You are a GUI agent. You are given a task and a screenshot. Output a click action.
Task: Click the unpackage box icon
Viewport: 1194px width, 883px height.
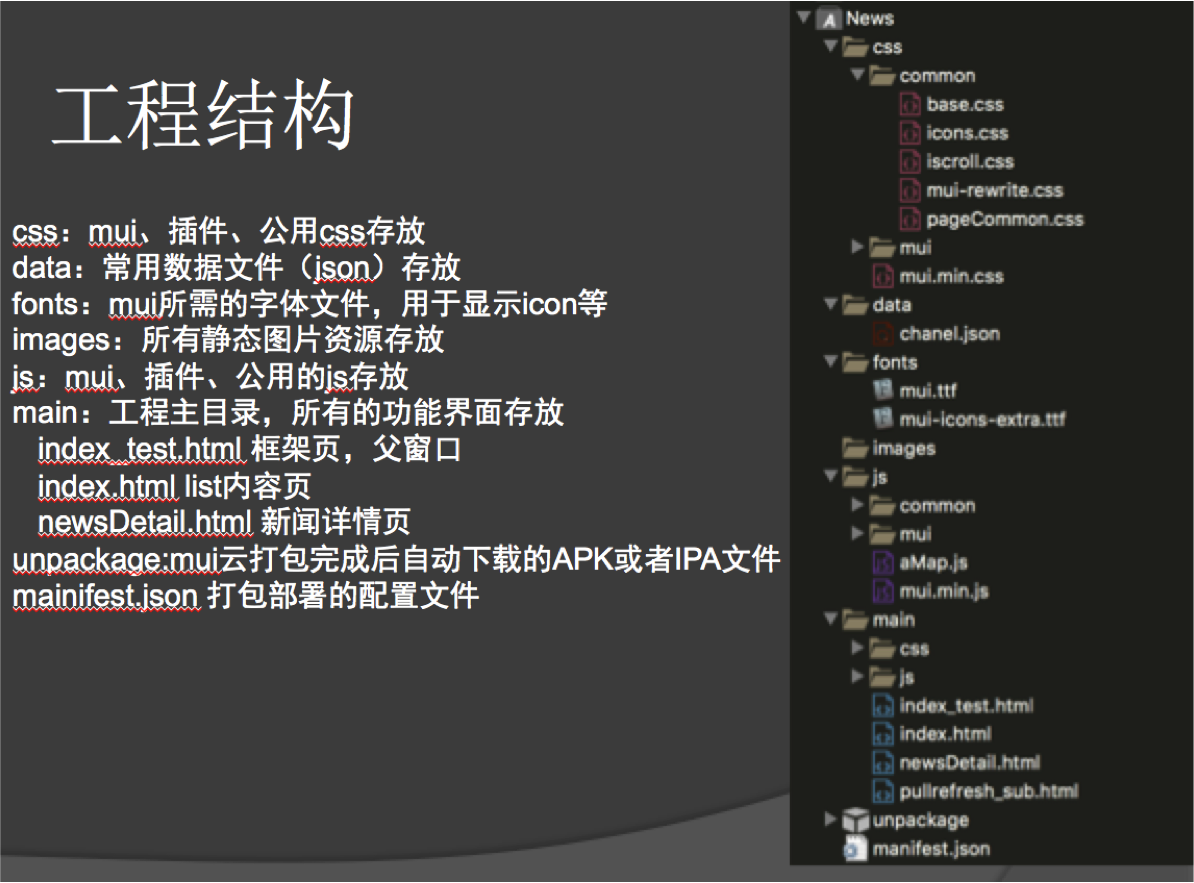point(855,820)
